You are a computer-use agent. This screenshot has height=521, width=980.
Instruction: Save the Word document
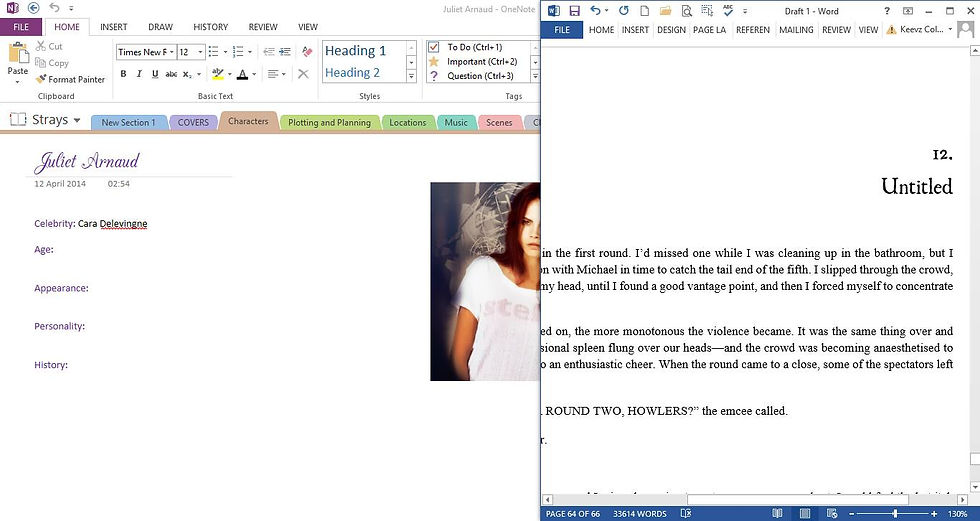point(574,11)
